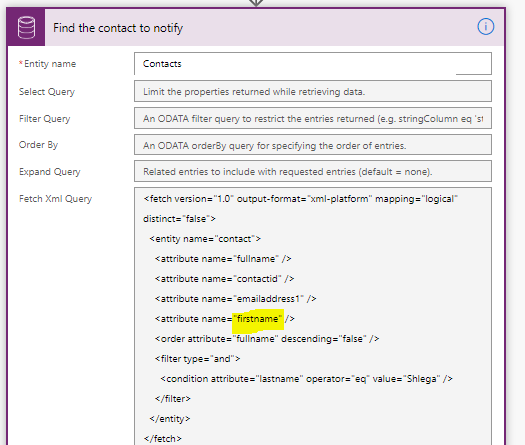The height and width of the screenshot is (445, 525).
Task: Click the 'Find the contact to notify' title
Action: coord(118,28)
